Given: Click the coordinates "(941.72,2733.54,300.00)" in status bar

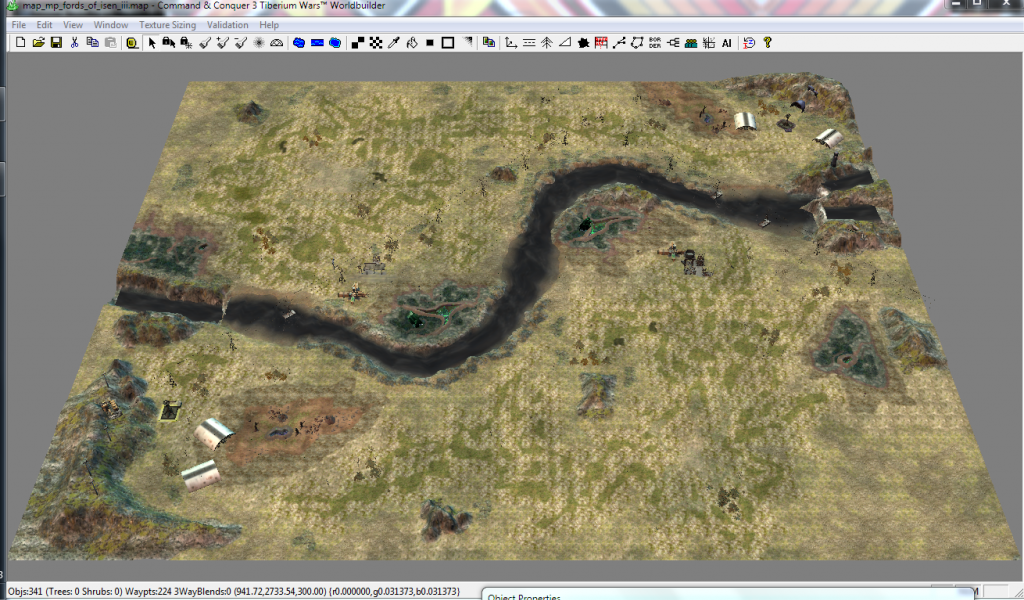Looking at the screenshot, I should tap(280, 592).
